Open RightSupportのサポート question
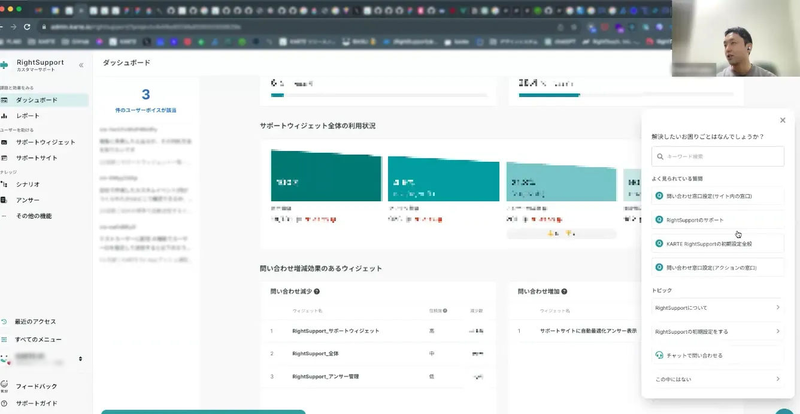Screen dimensions: 800x414 click(717, 220)
